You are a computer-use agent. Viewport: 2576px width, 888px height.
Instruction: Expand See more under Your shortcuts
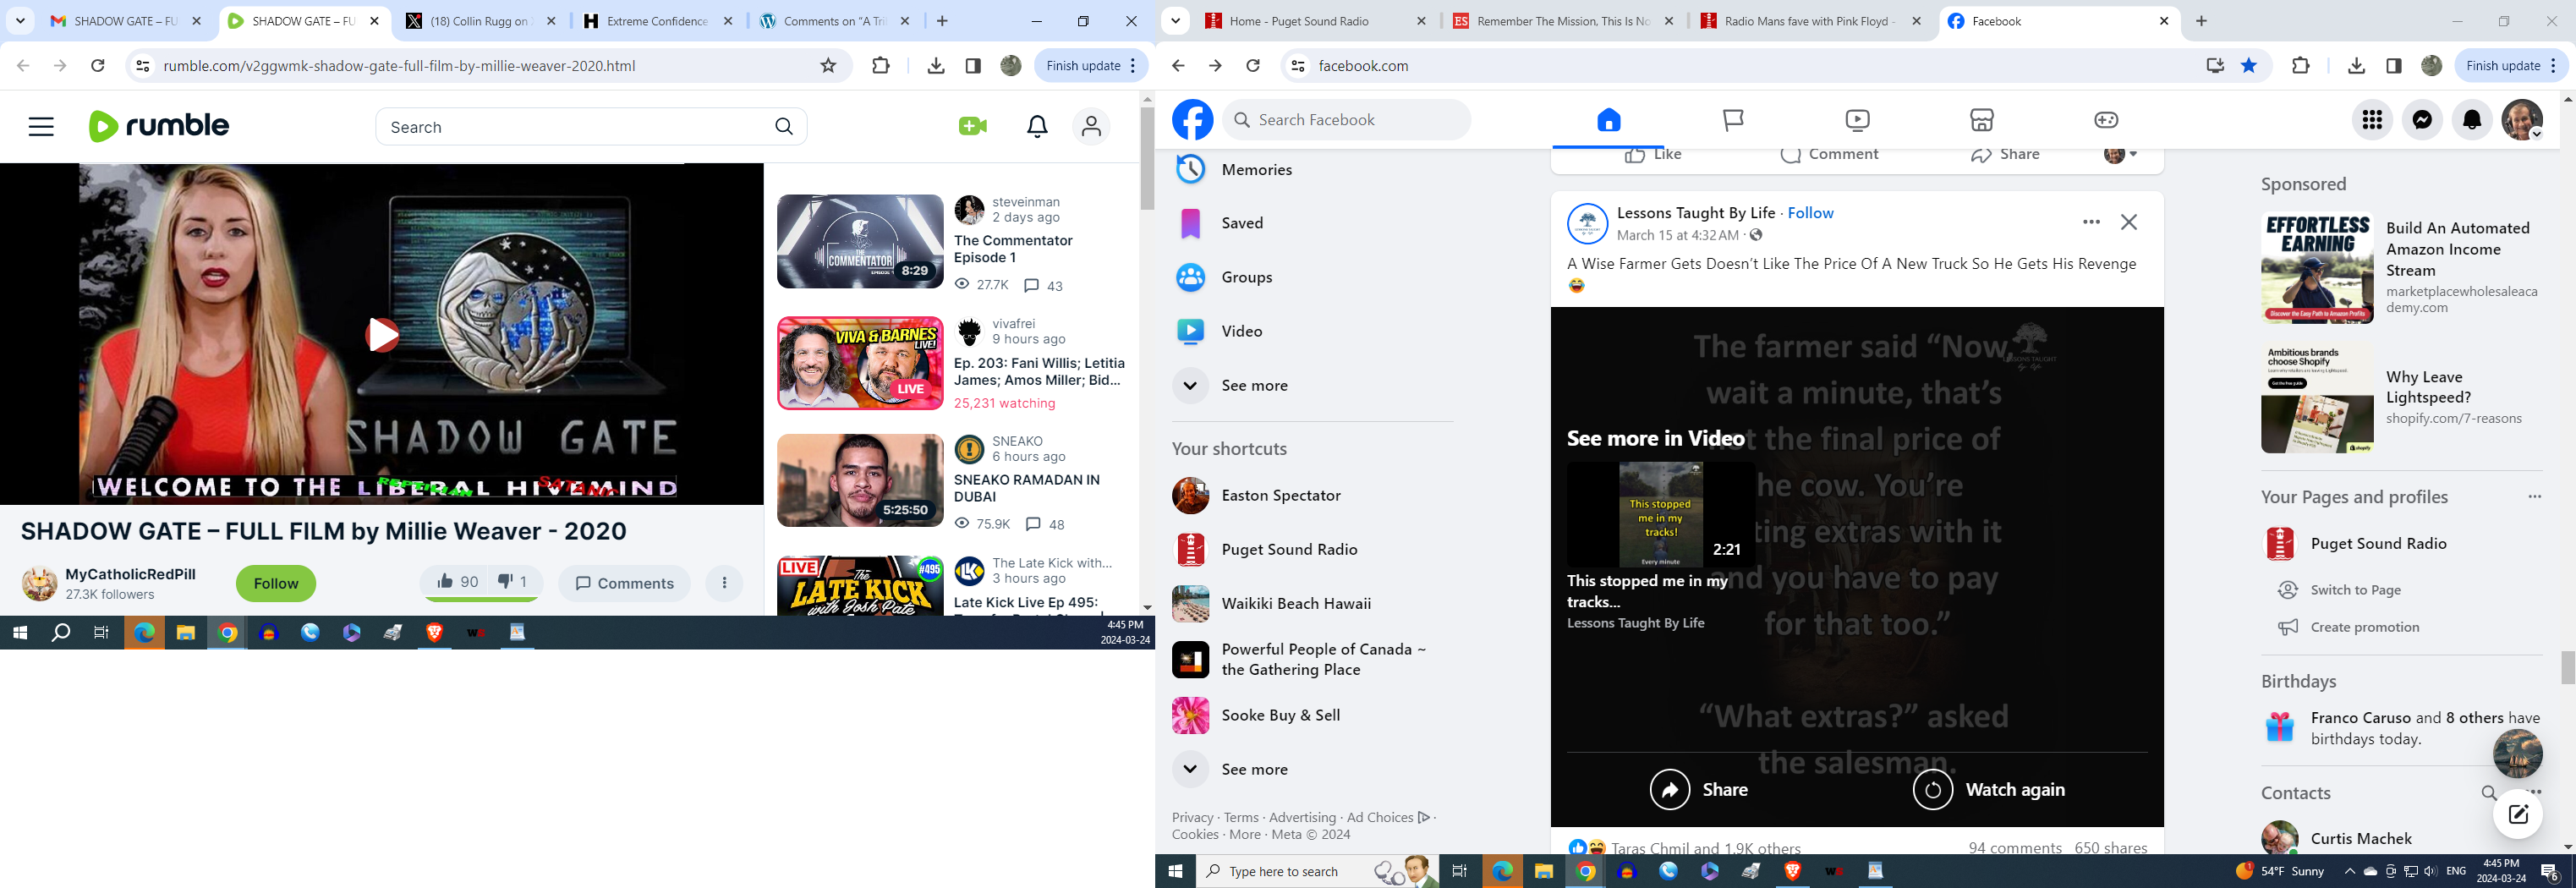coord(1254,770)
